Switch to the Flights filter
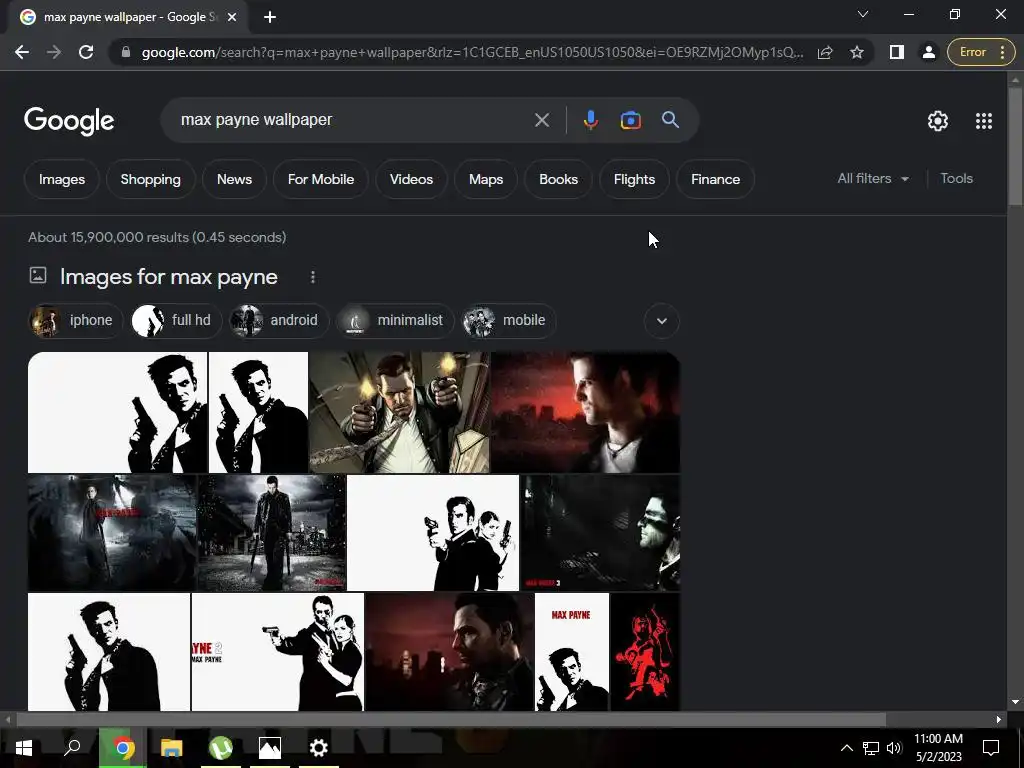1024x768 pixels. click(634, 179)
